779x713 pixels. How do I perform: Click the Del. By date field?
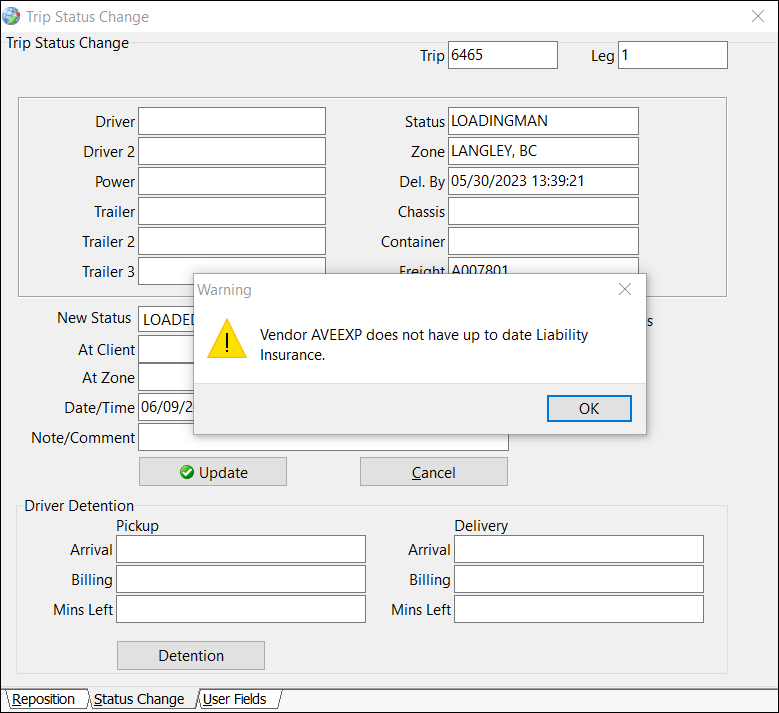click(543, 181)
